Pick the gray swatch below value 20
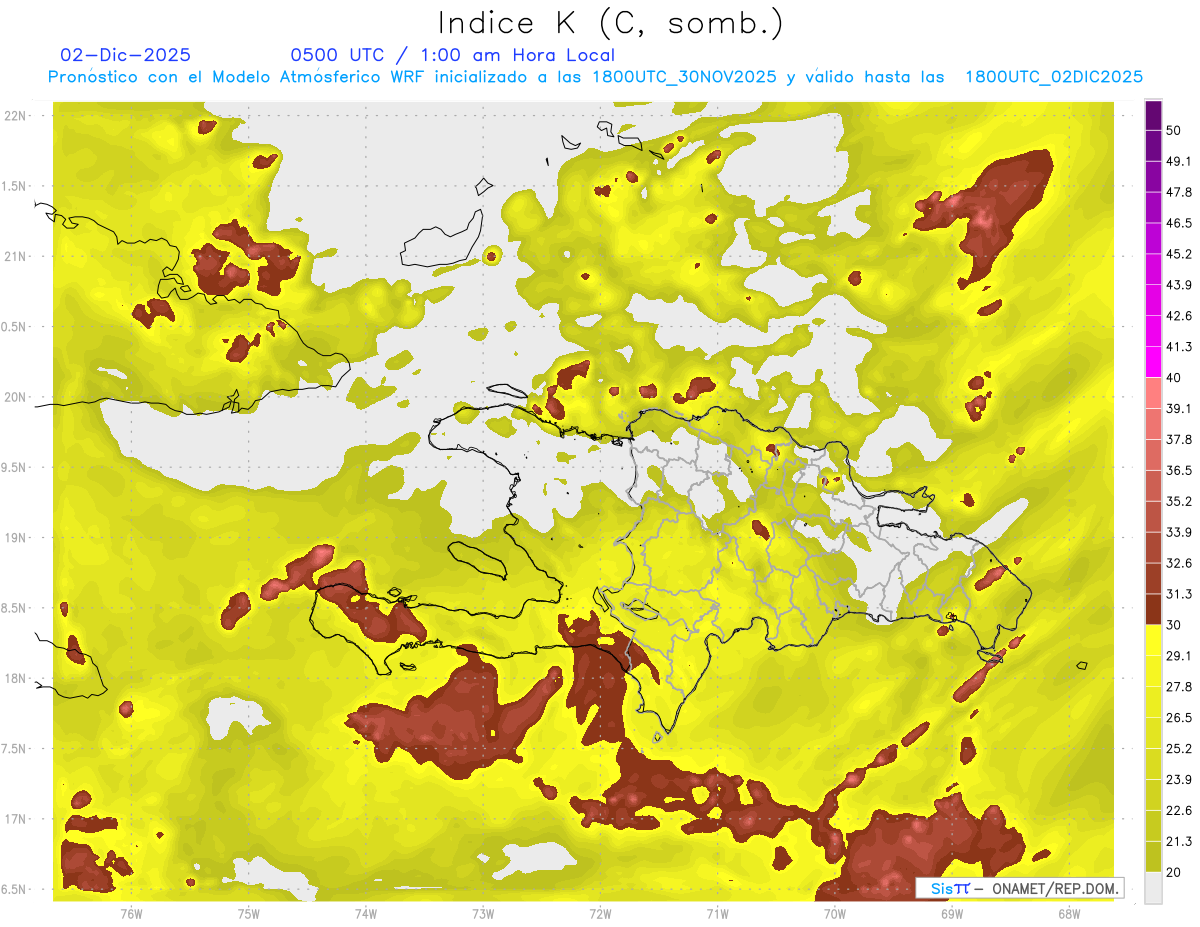 tap(1153, 888)
